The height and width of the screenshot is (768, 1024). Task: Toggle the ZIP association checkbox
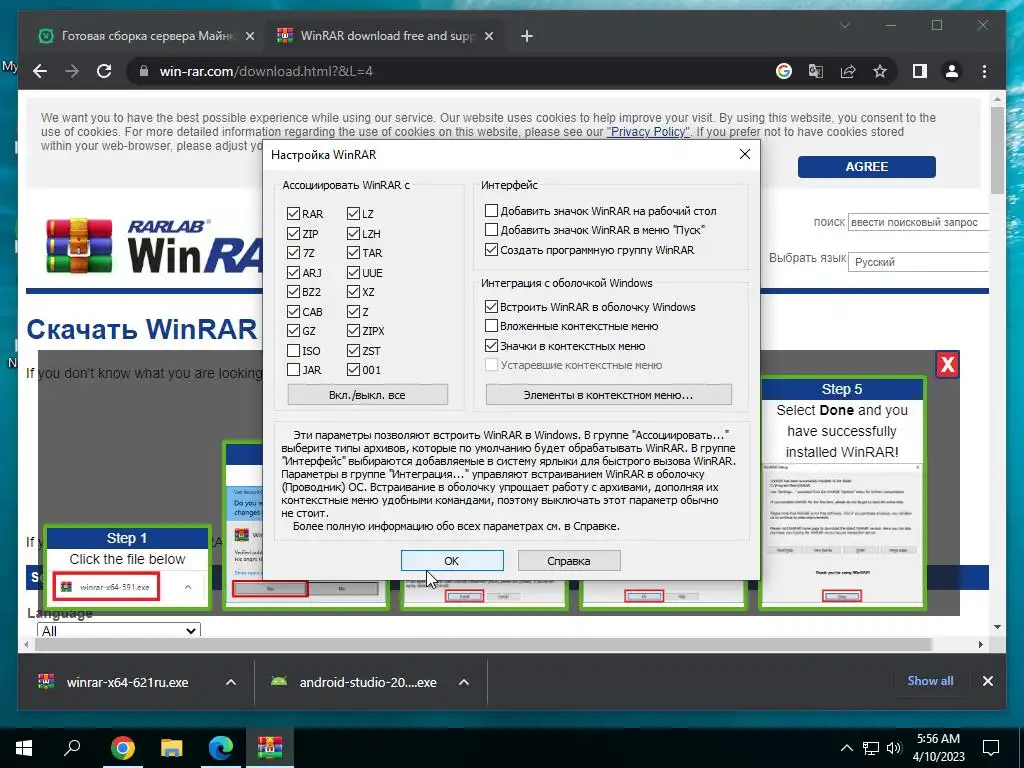coord(293,233)
